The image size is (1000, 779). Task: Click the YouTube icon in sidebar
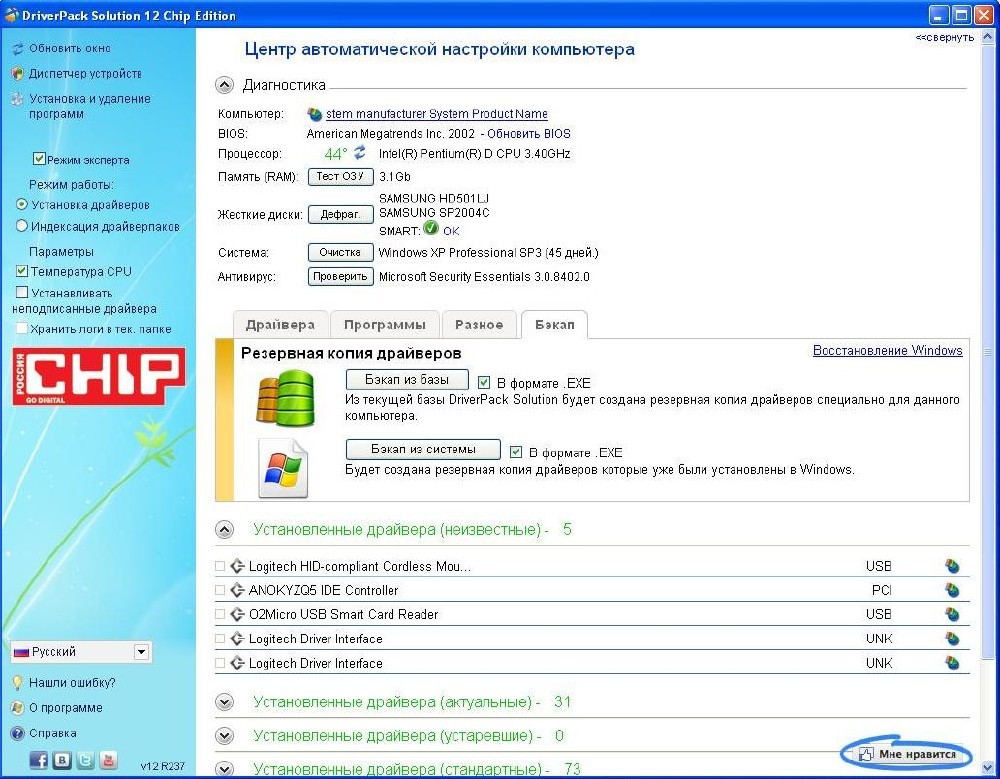point(108,760)
